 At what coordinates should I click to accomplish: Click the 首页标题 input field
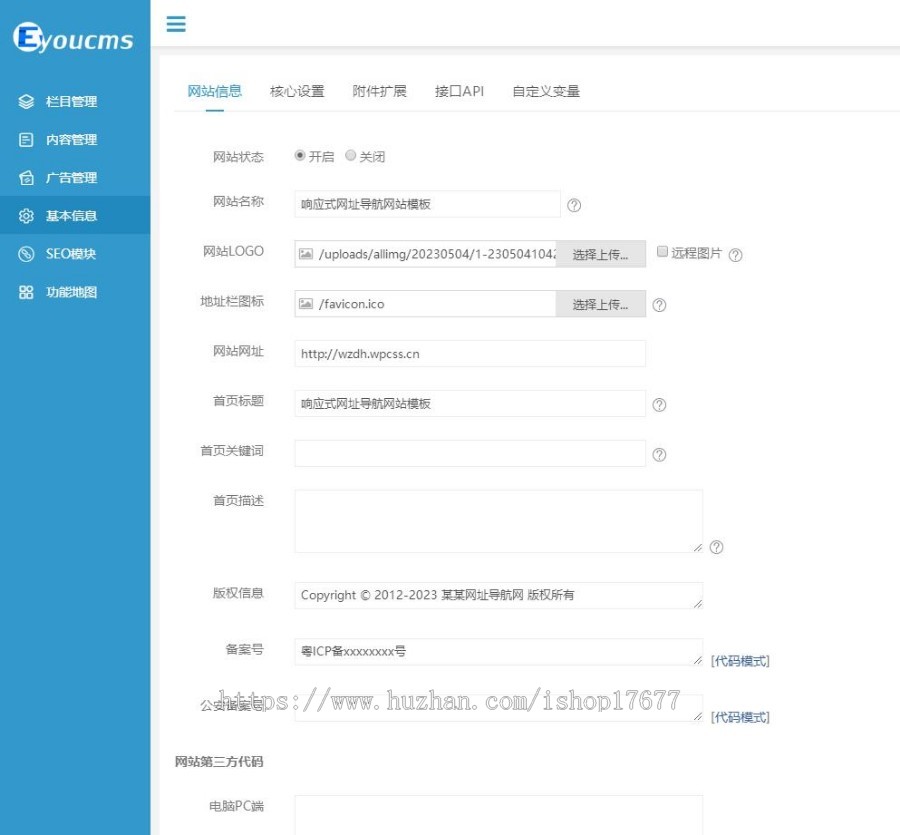tap(470, 403)
